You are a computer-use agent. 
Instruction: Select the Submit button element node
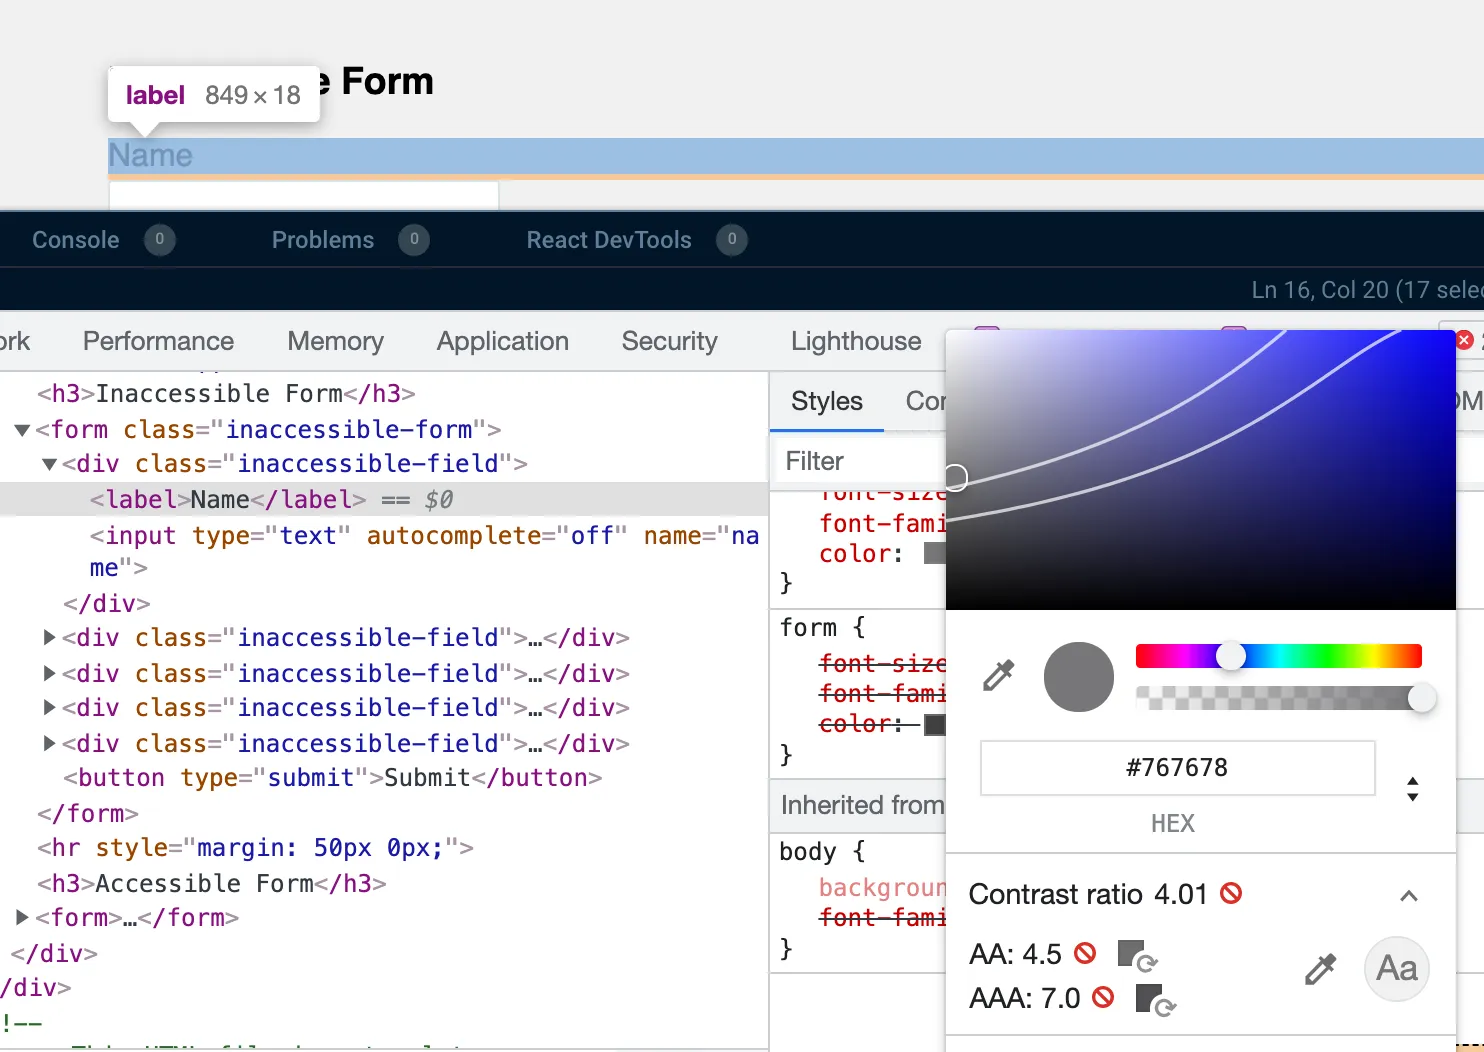332,778
